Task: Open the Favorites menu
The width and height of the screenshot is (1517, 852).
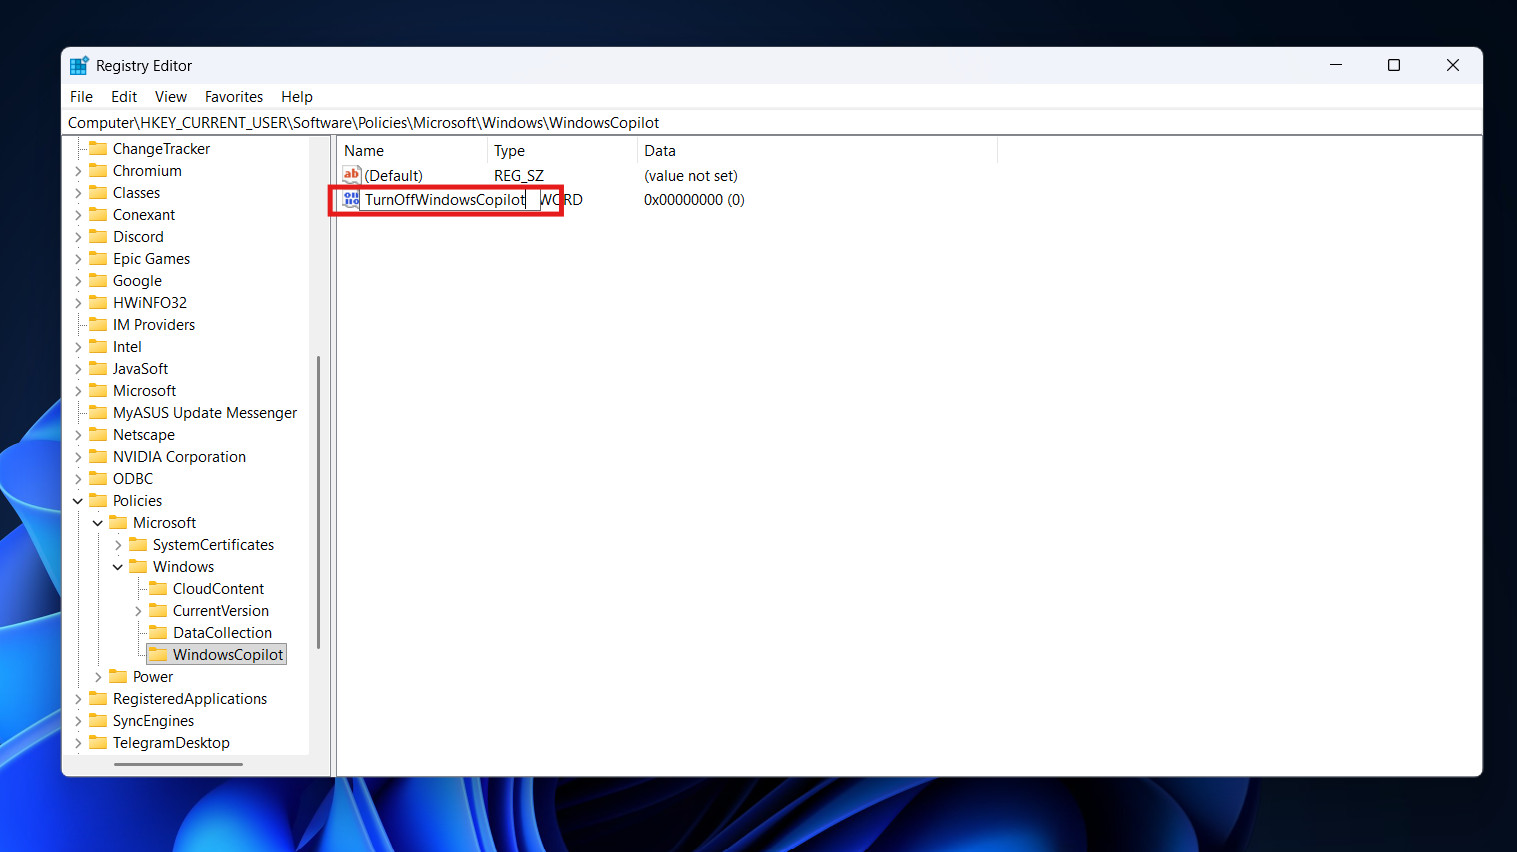Action: (x=233, y=96)
